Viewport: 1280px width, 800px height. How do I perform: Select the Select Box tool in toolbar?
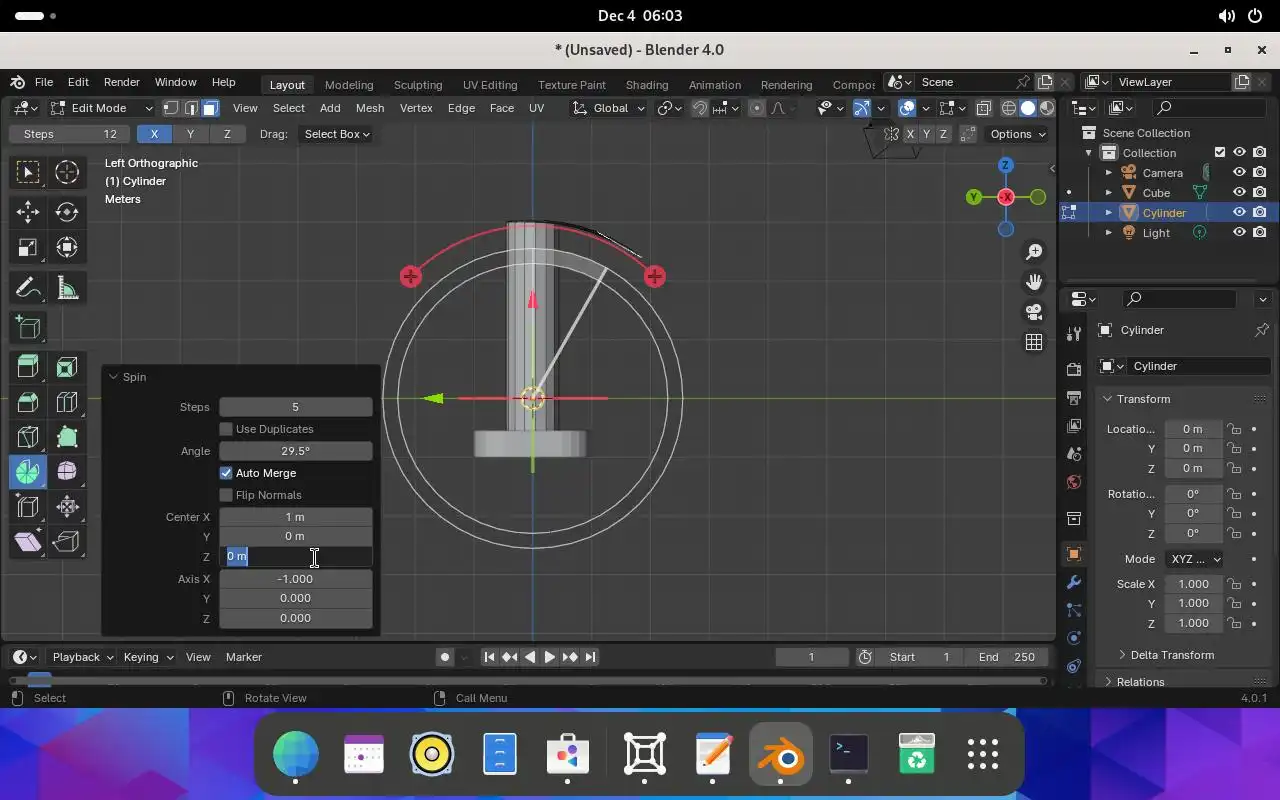point(28,172)
